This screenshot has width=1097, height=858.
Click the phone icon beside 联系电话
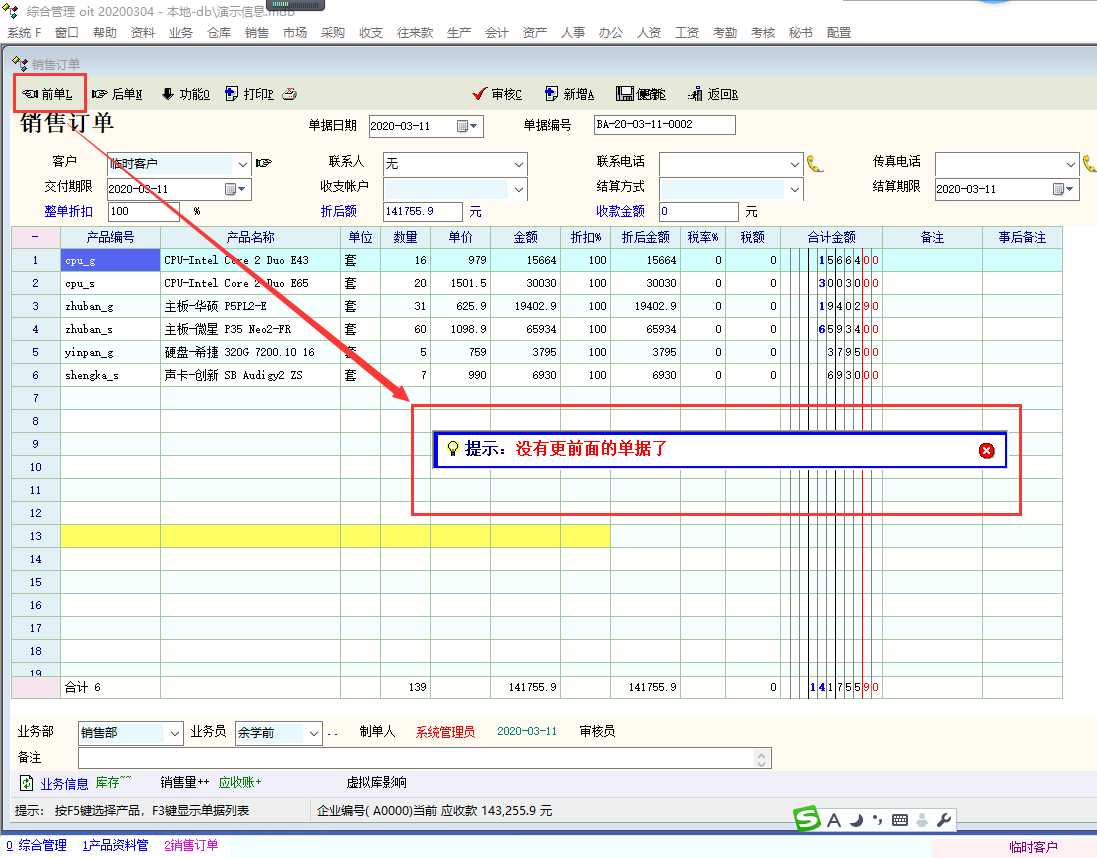coord(815,163)
